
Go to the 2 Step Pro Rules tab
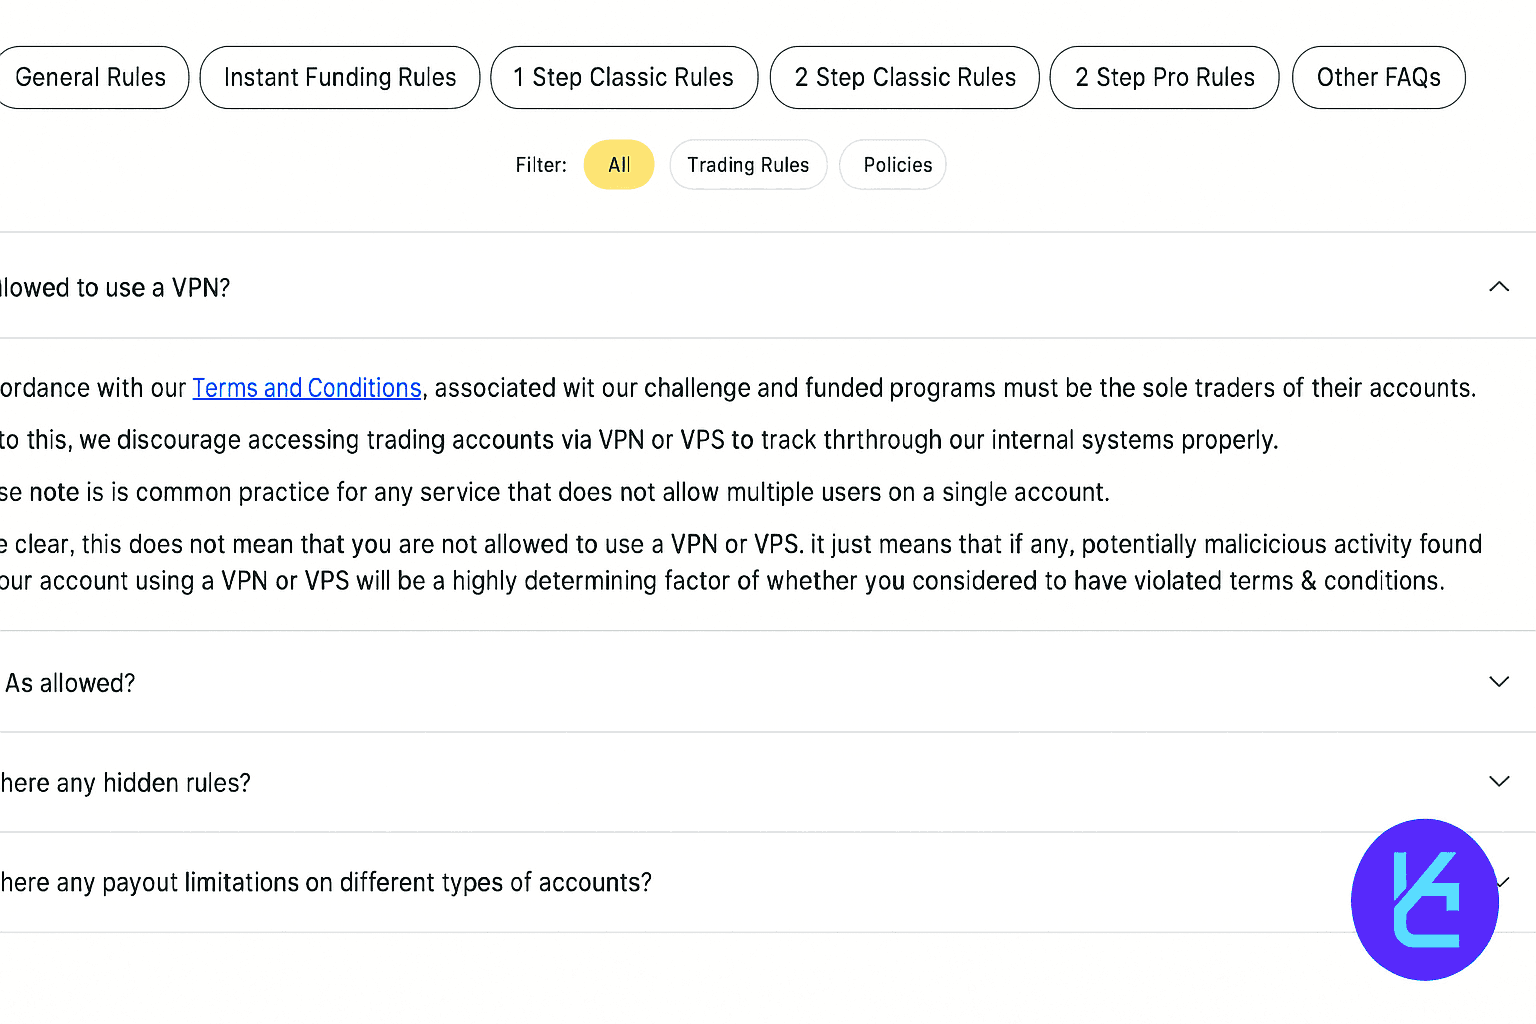(x=1164, y=77)
